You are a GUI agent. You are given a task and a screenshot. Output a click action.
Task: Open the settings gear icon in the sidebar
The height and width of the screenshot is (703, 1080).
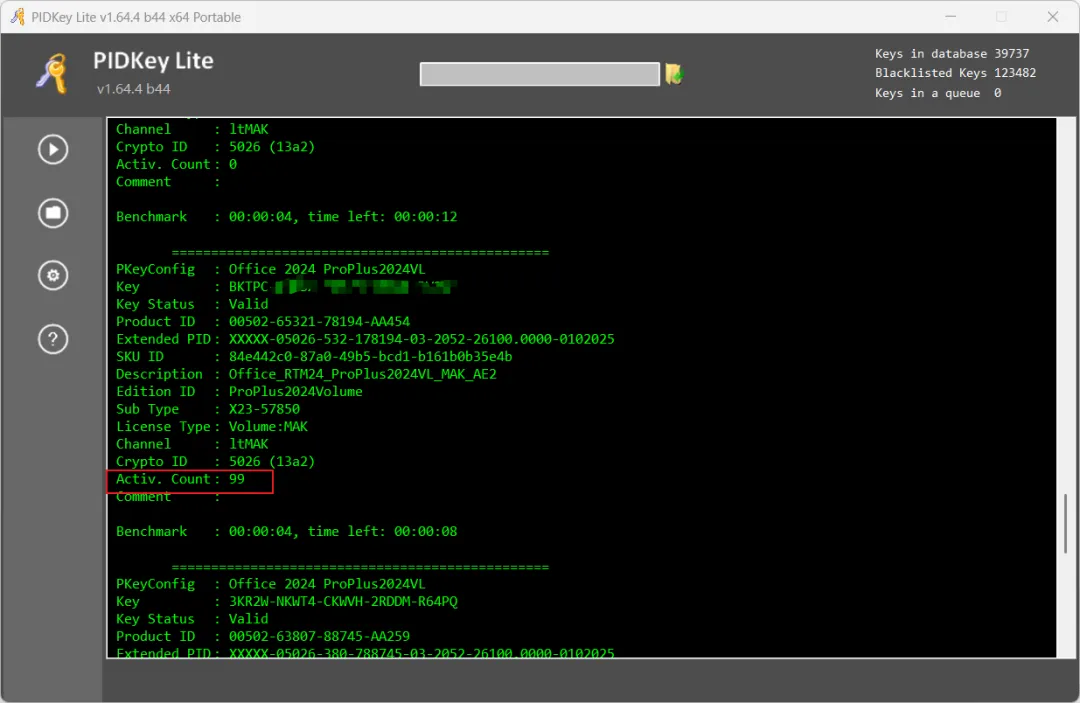(53, 275)
